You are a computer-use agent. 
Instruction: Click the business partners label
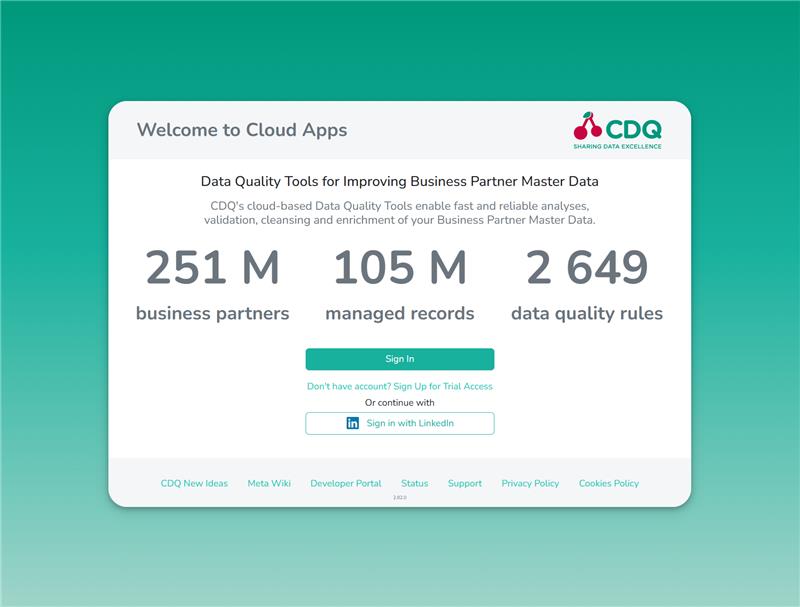212,313
